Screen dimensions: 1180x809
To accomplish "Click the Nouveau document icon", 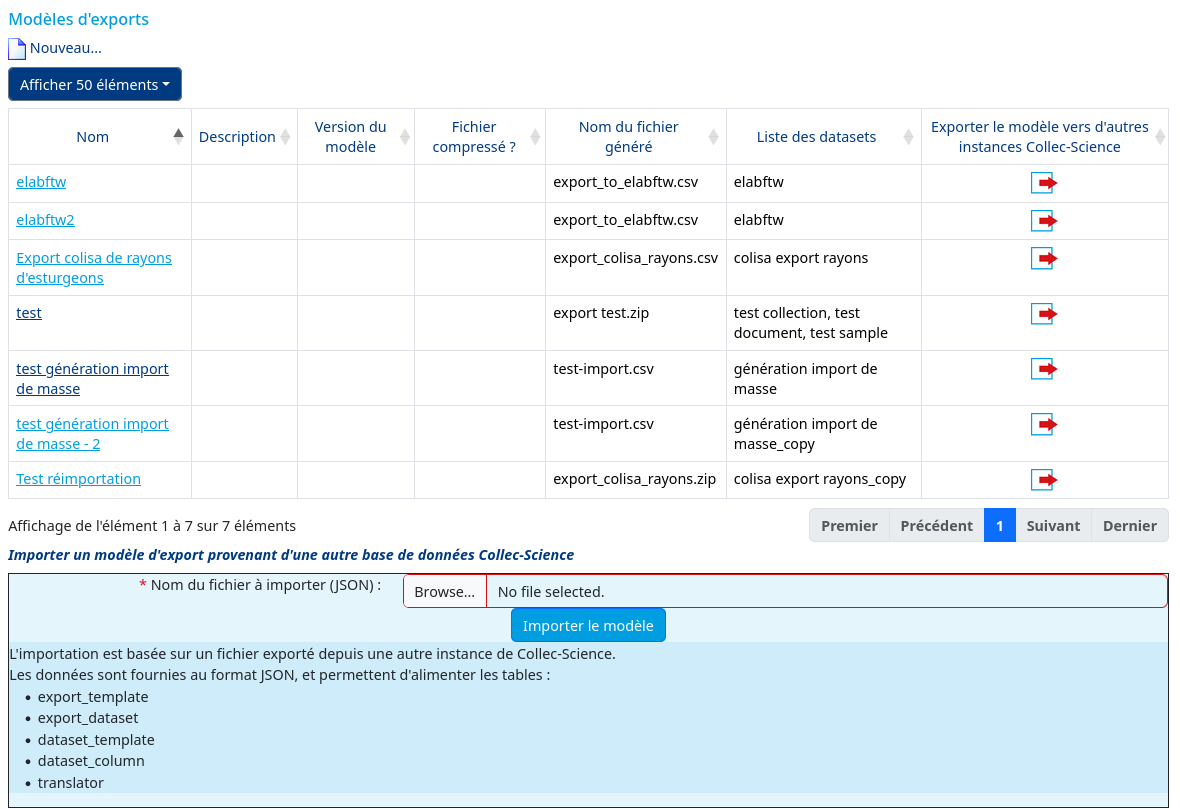I will point(17,49).
